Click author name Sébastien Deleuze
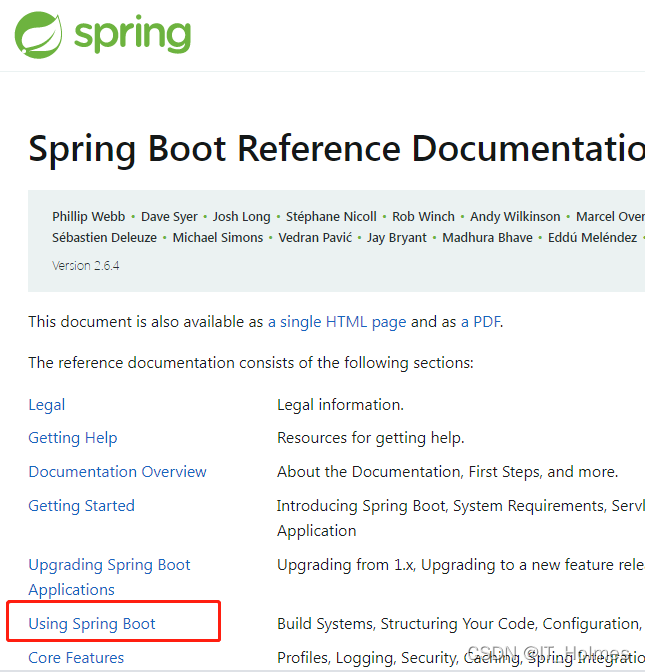 pyautogui.click(x=105, y=237)
